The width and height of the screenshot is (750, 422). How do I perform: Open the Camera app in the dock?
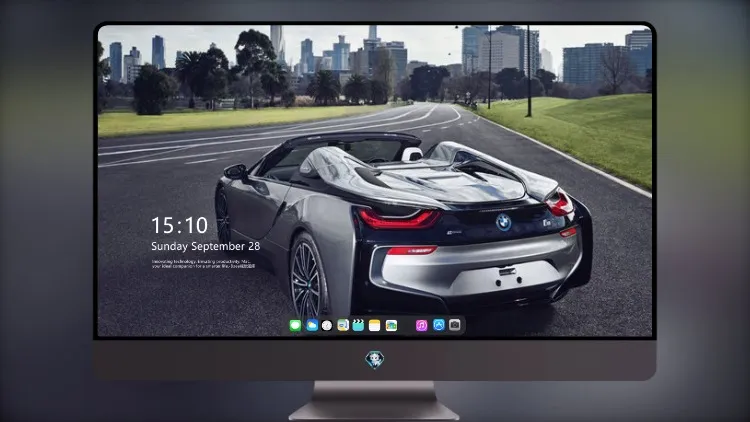tap(455, 325)
